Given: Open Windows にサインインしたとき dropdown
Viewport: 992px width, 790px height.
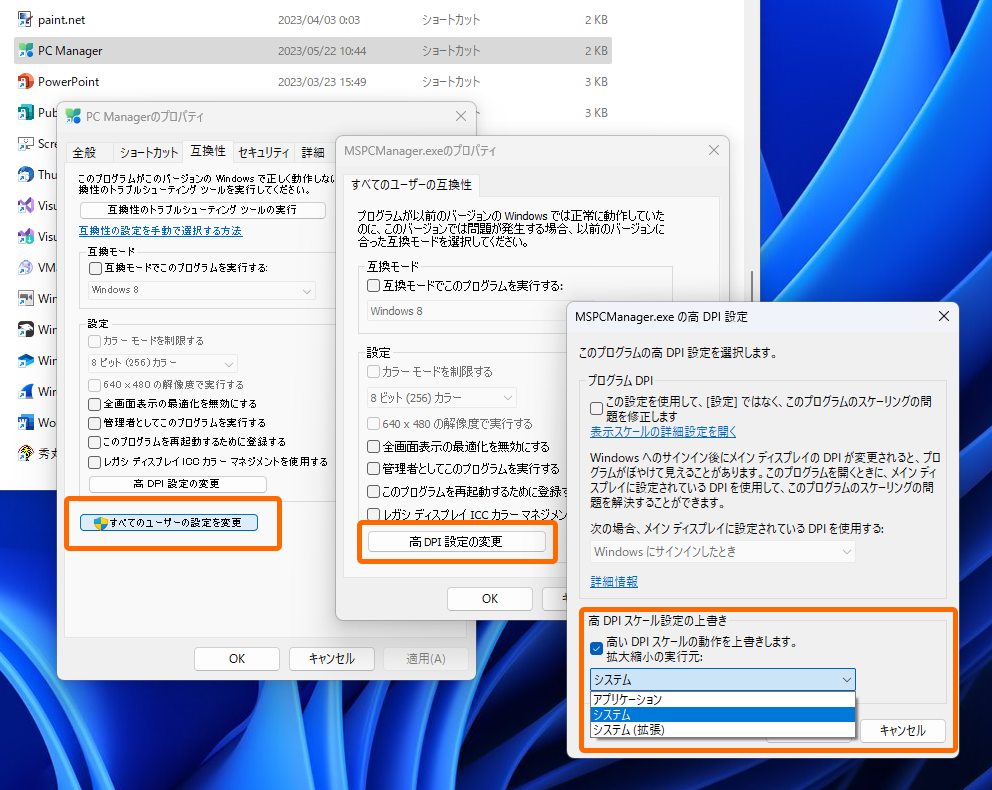Looking at the screenshot, I should (x=722, y=552).
